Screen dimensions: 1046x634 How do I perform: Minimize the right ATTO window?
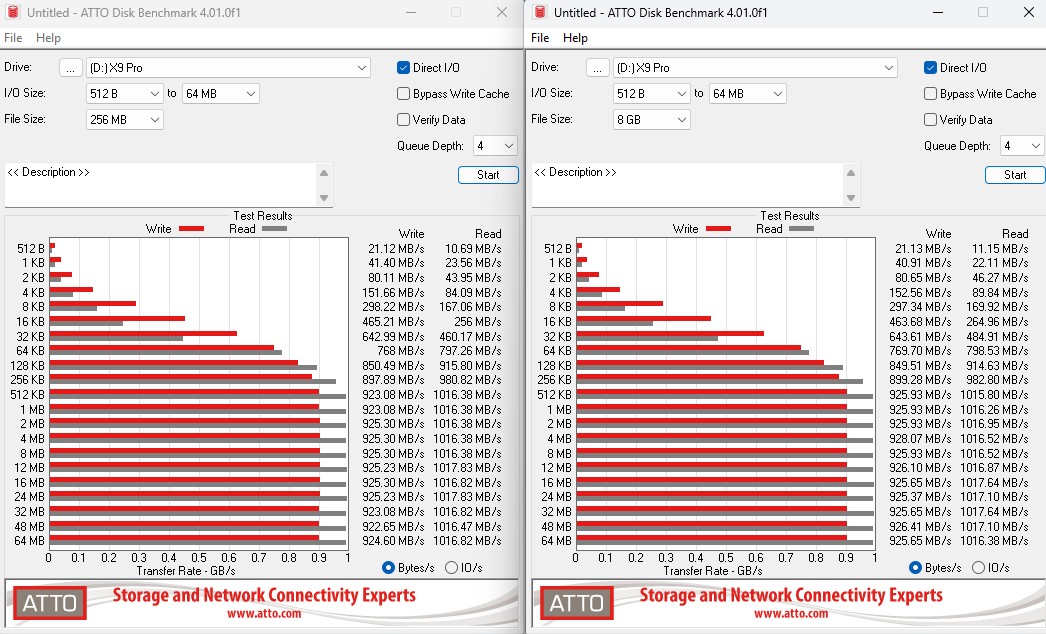[938, 13]
